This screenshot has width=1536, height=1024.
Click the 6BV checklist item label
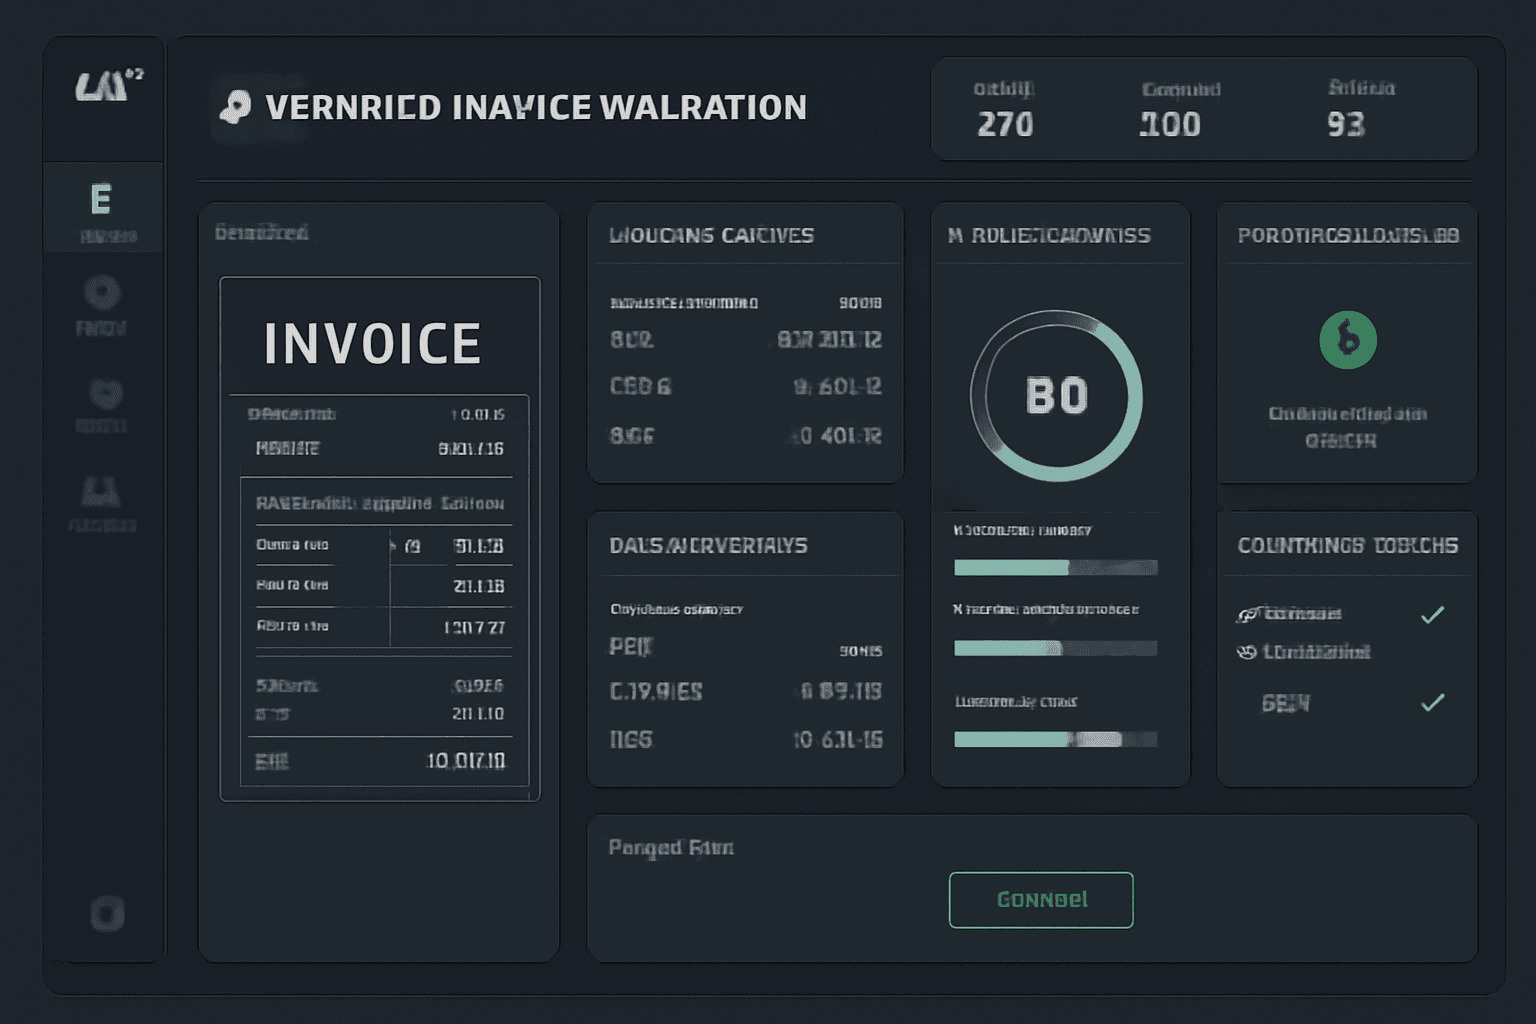1286,703
